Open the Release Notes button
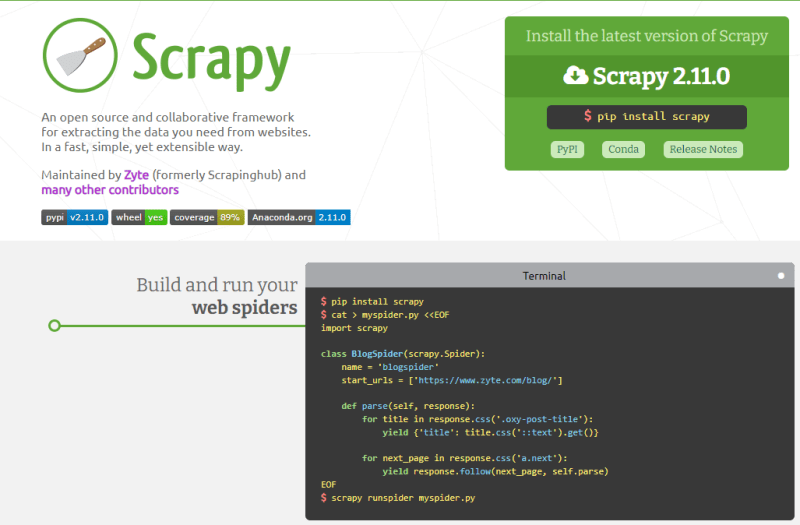Image resolution: width=800 pixels, height=525 pixels. [x=703, y=149]
